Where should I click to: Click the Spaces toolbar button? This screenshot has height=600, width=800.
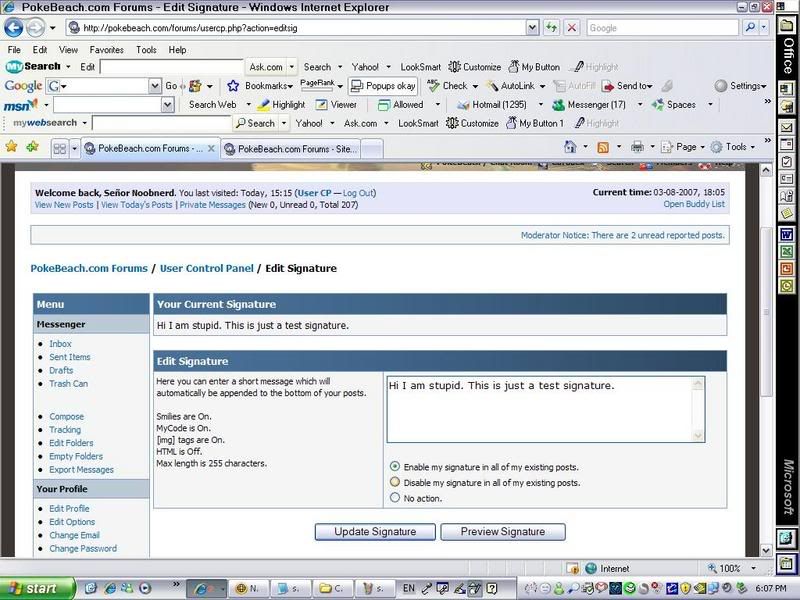pyautogui.click(x=673, y=105)
